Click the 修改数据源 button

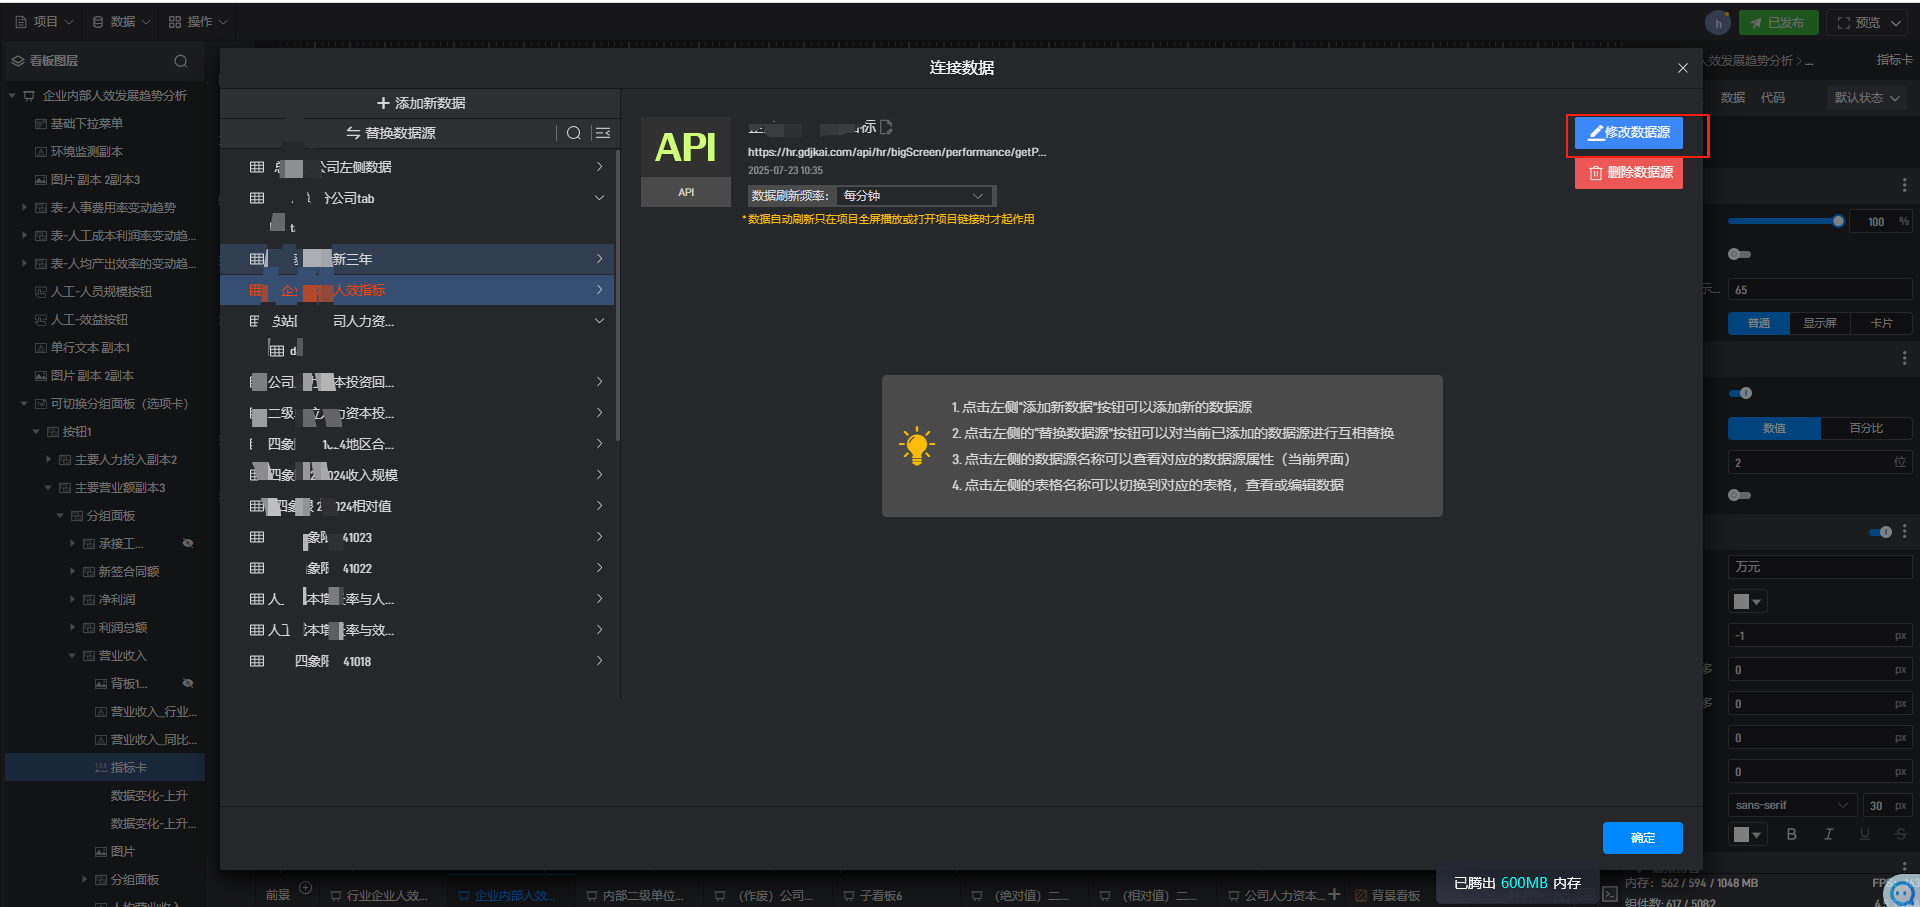tap(1628, 133)
